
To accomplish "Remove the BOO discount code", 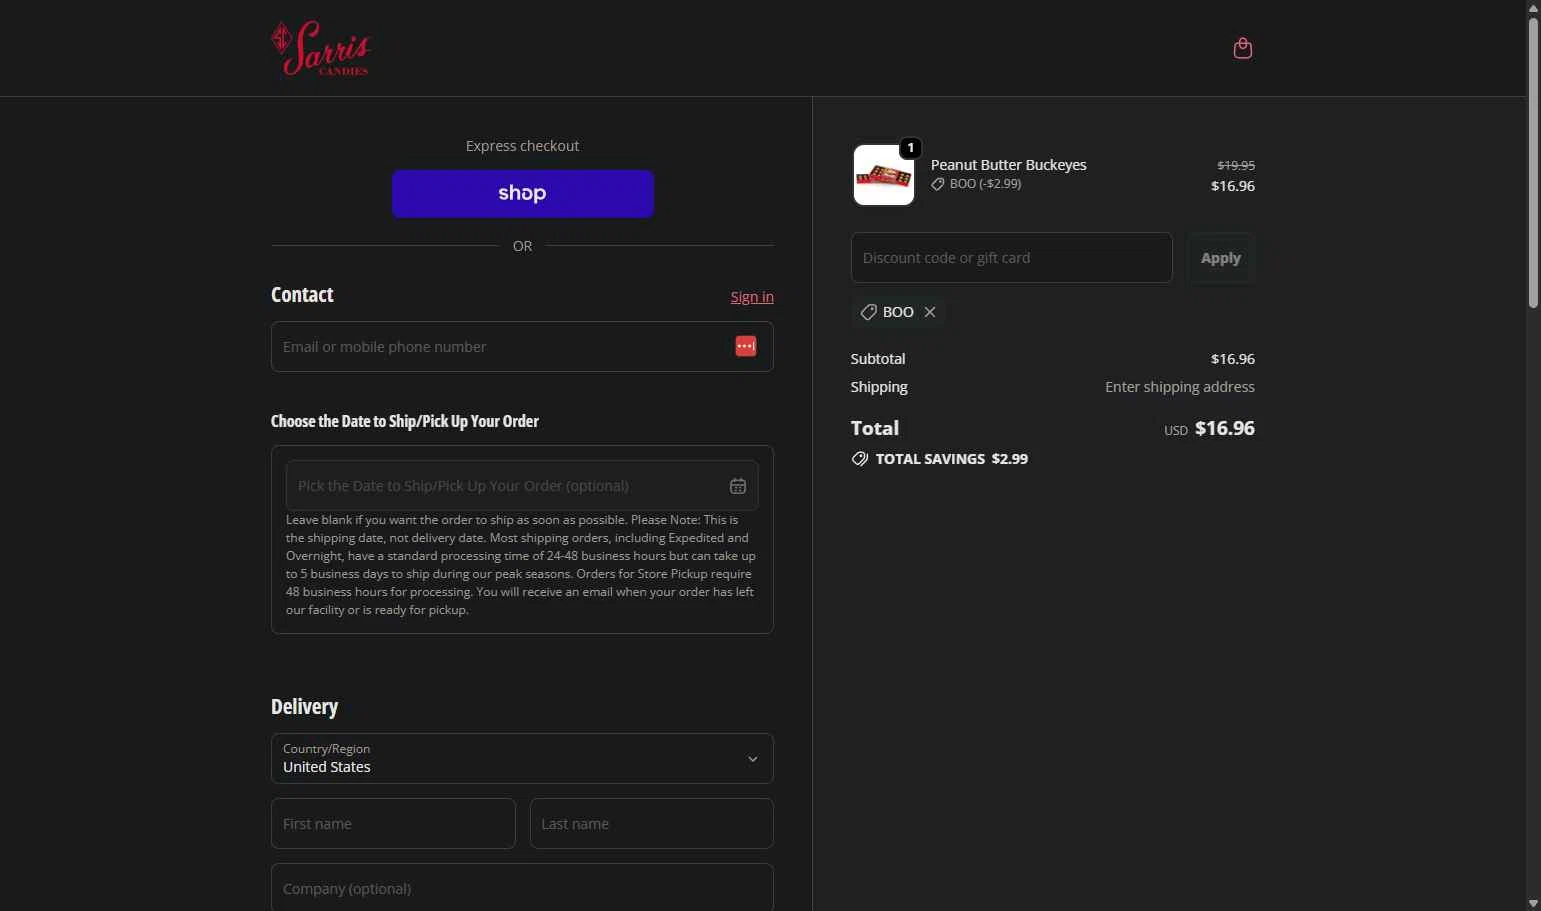I will [930, 312].
